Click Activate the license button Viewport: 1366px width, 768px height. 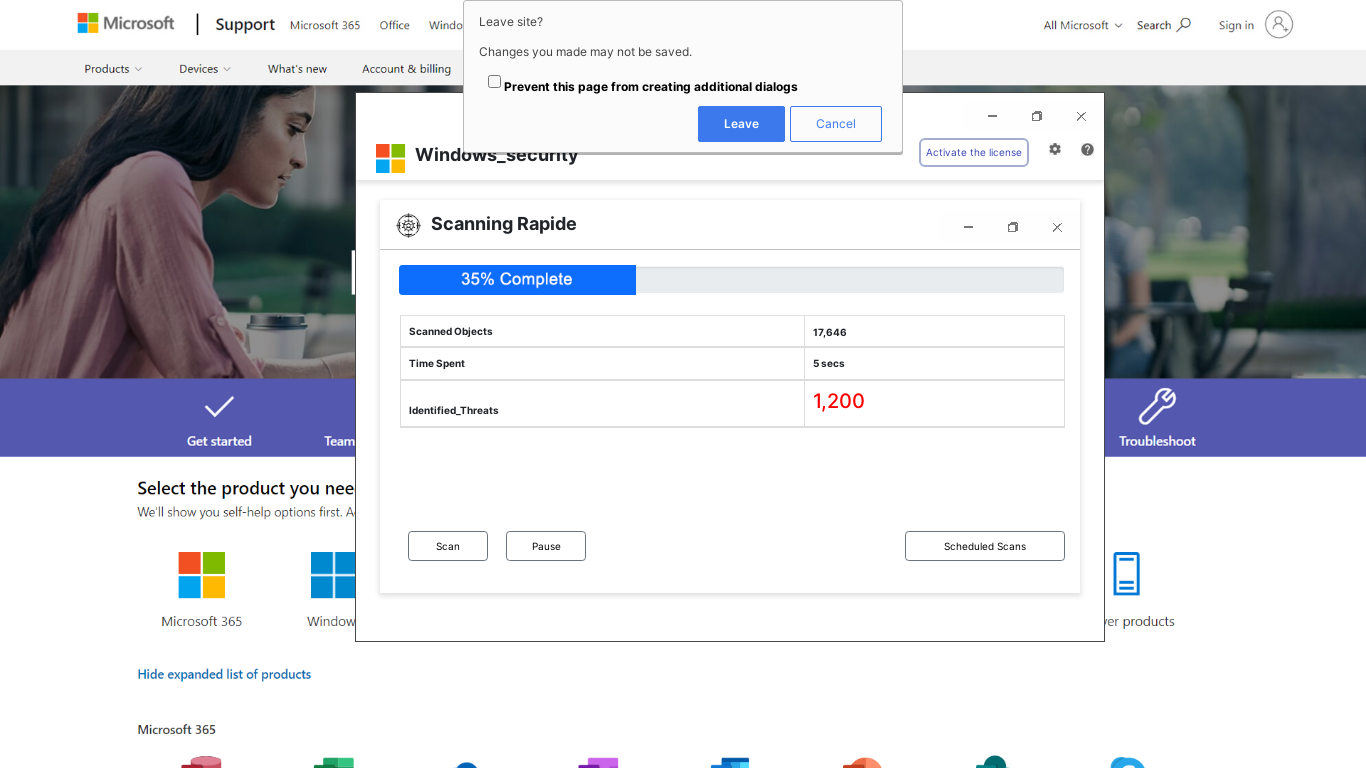[974, 152]
